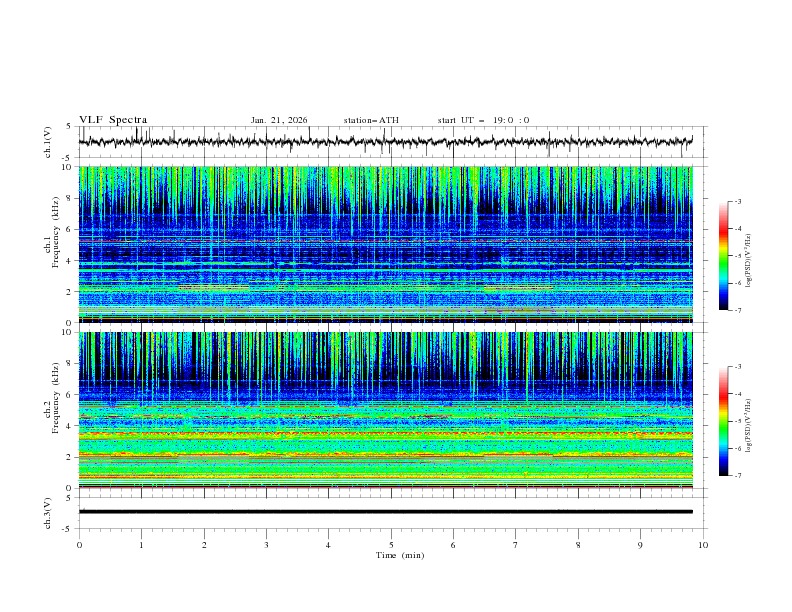The image size is (792, 612).
Task: Click the "station=ATH" label
Action: (371, 120)
